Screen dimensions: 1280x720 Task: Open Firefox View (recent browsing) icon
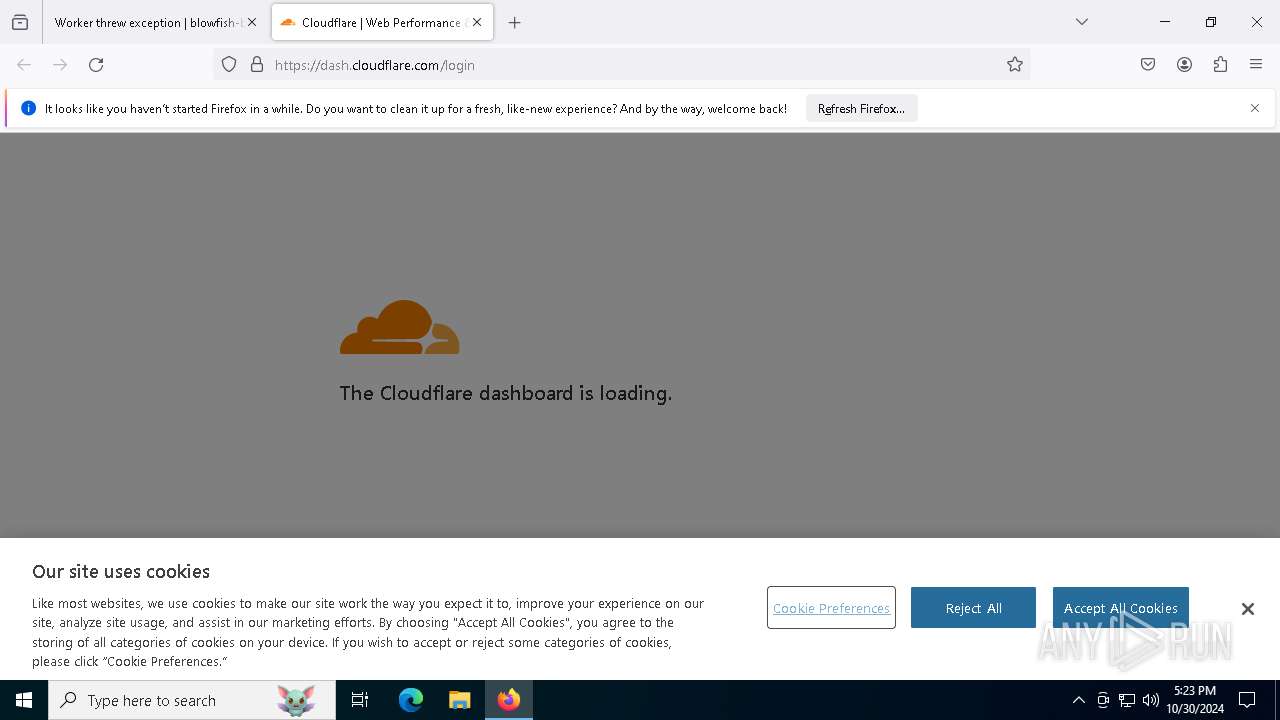(x=20, y=22)
